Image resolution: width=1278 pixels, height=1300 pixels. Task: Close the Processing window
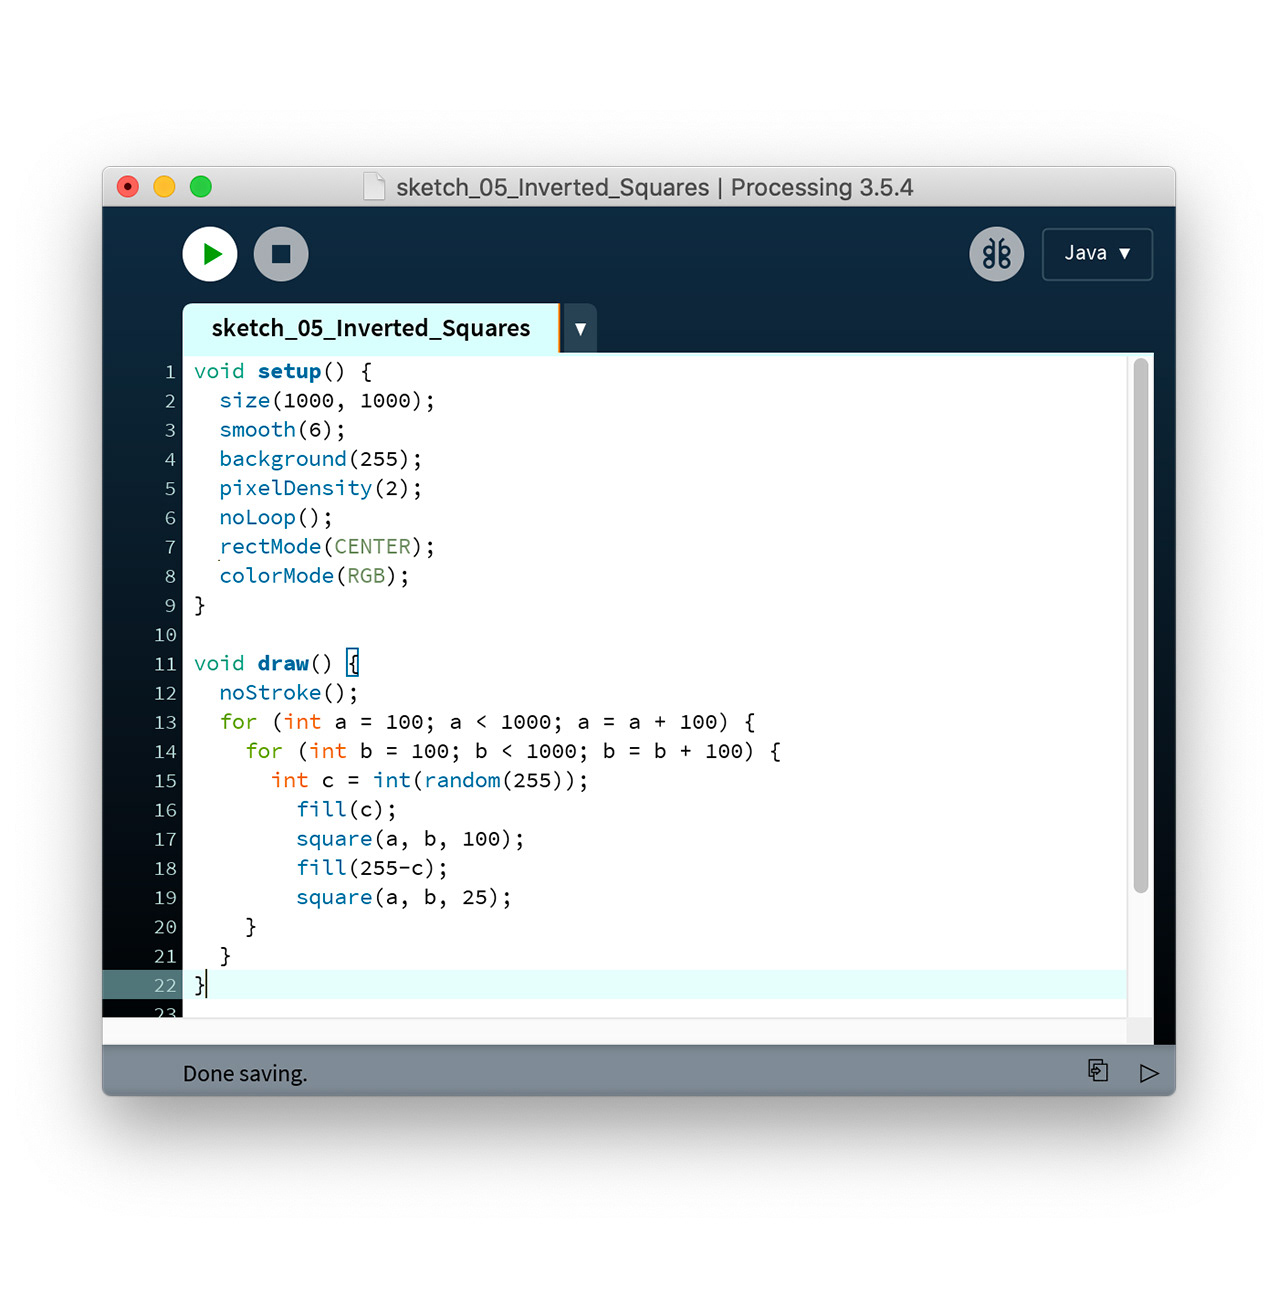click(x=128, y=187)
